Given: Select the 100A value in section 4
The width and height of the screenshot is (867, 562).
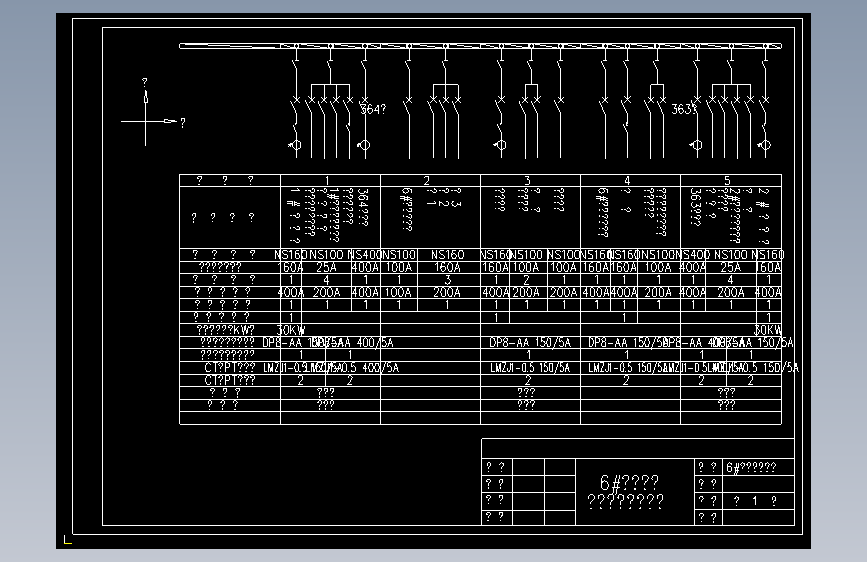Looking at the screenshot, I should coord(659,267).
